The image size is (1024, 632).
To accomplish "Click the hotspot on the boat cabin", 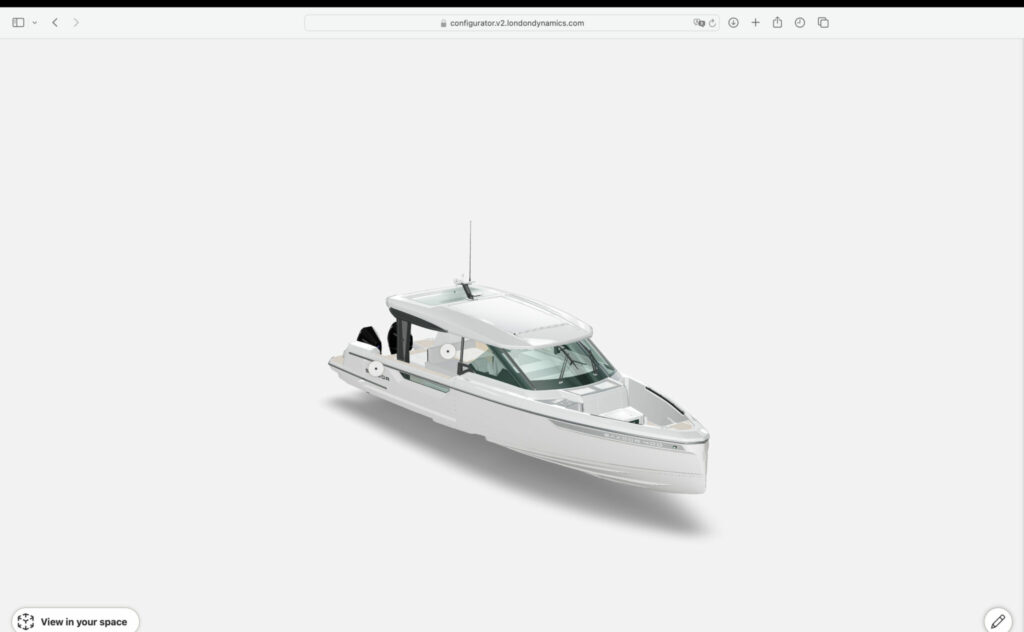I will pyautogui.click(x=447, y=352).
